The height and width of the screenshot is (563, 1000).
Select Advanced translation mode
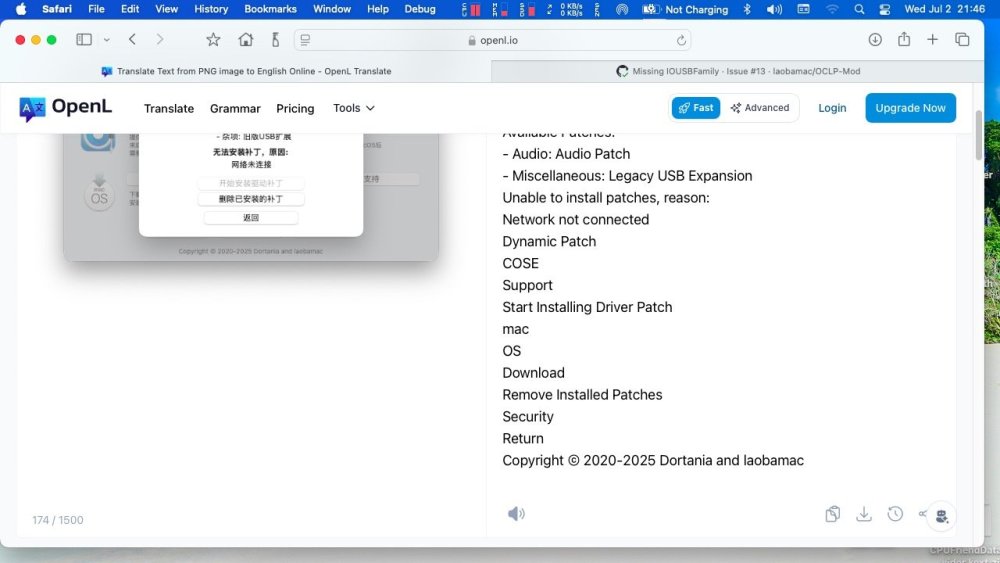coord(760,108)
